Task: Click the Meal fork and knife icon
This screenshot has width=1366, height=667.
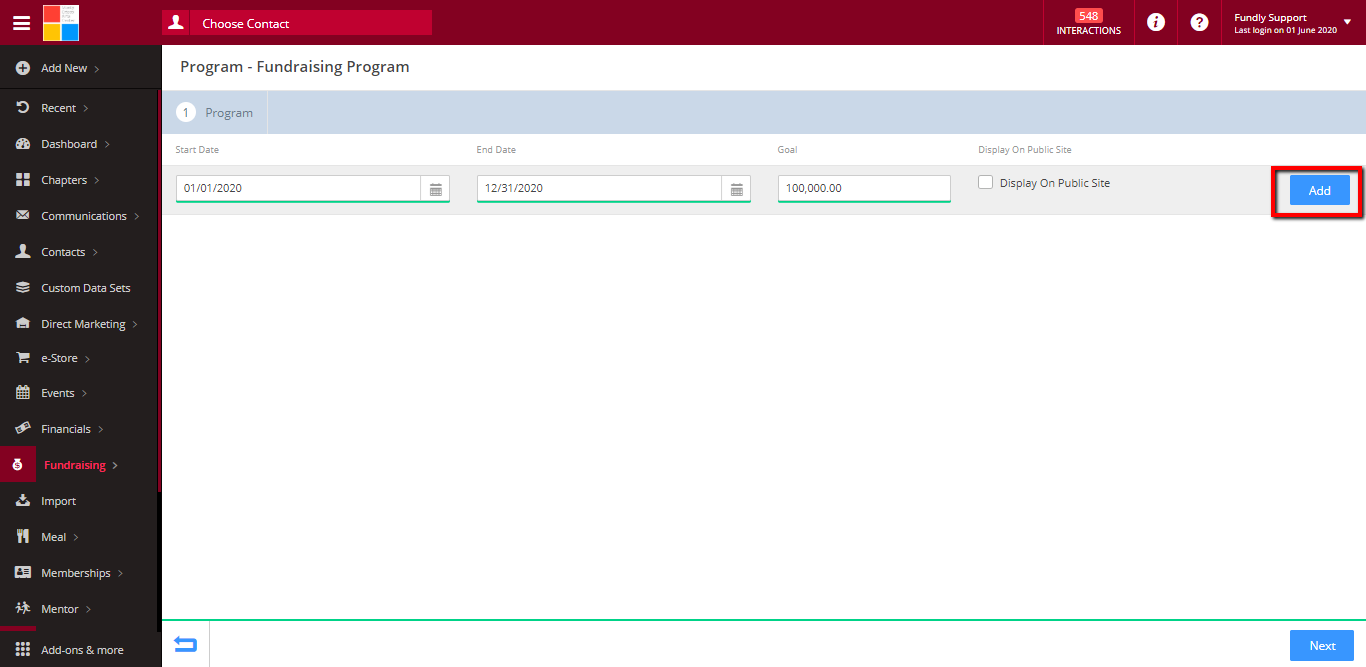Action: tap(23, 537)
